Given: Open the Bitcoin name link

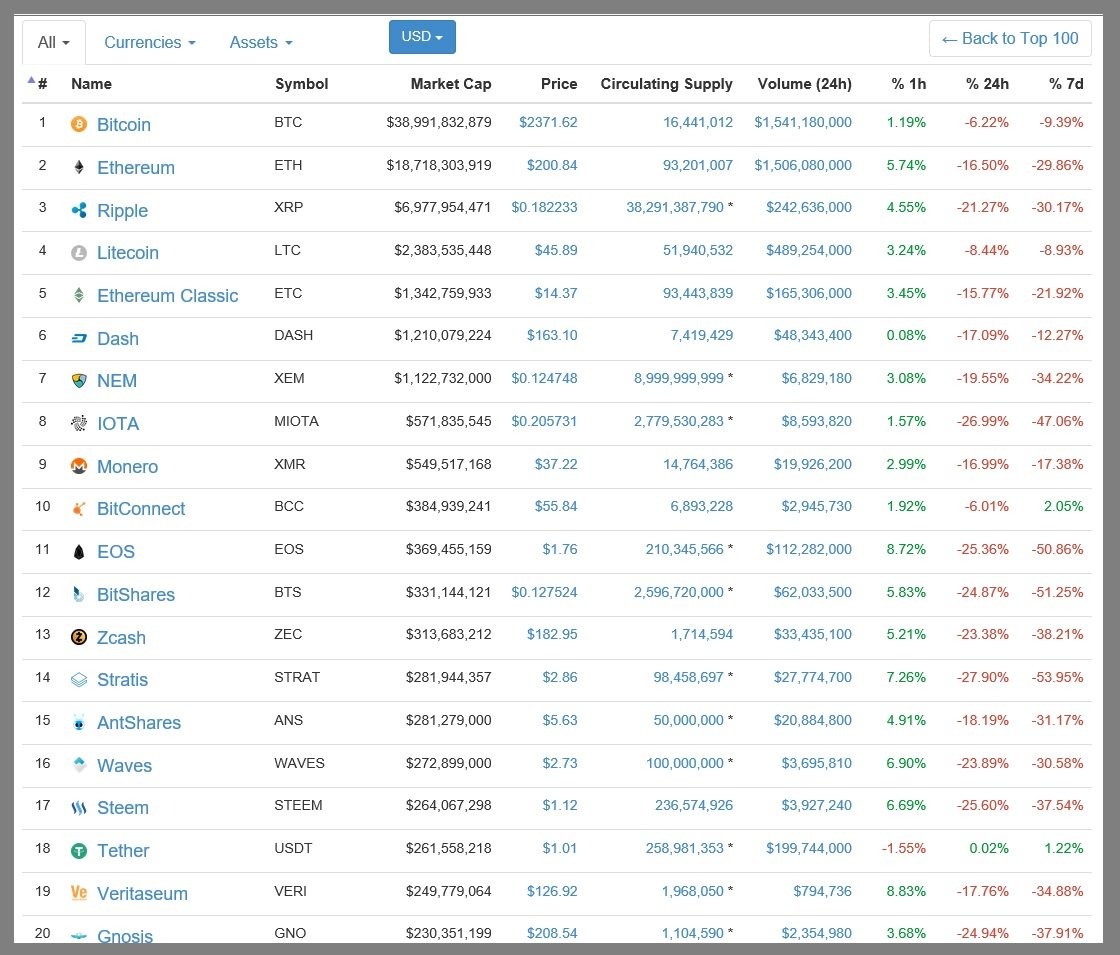Looking at the screenshot, I should (x=124, y=124).
